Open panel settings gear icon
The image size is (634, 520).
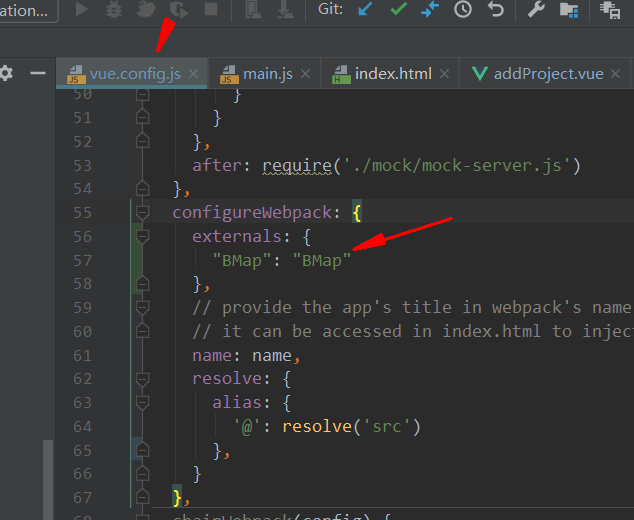(x=6, y=73)
